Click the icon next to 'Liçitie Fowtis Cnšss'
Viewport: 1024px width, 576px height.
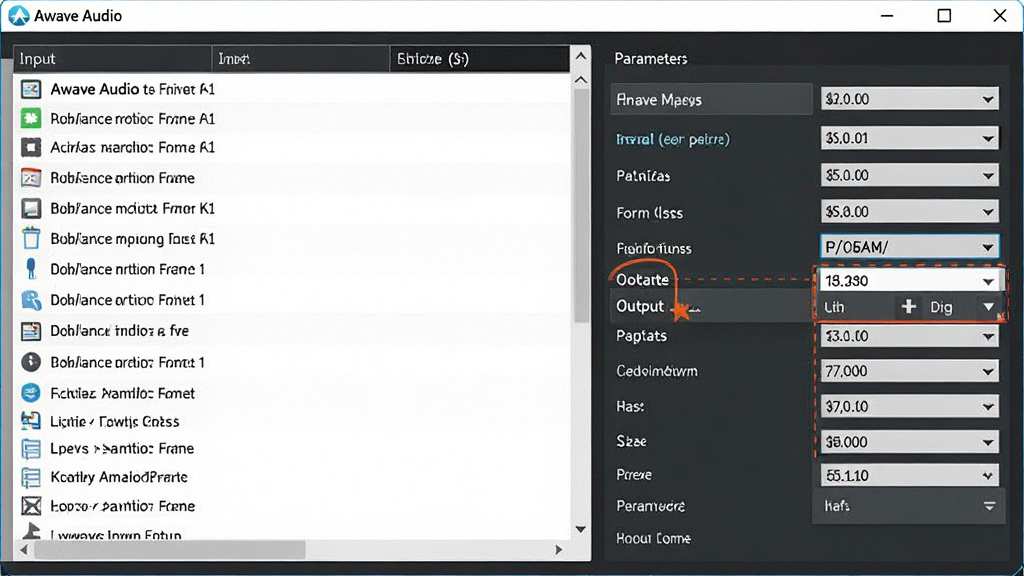(31, 421)
